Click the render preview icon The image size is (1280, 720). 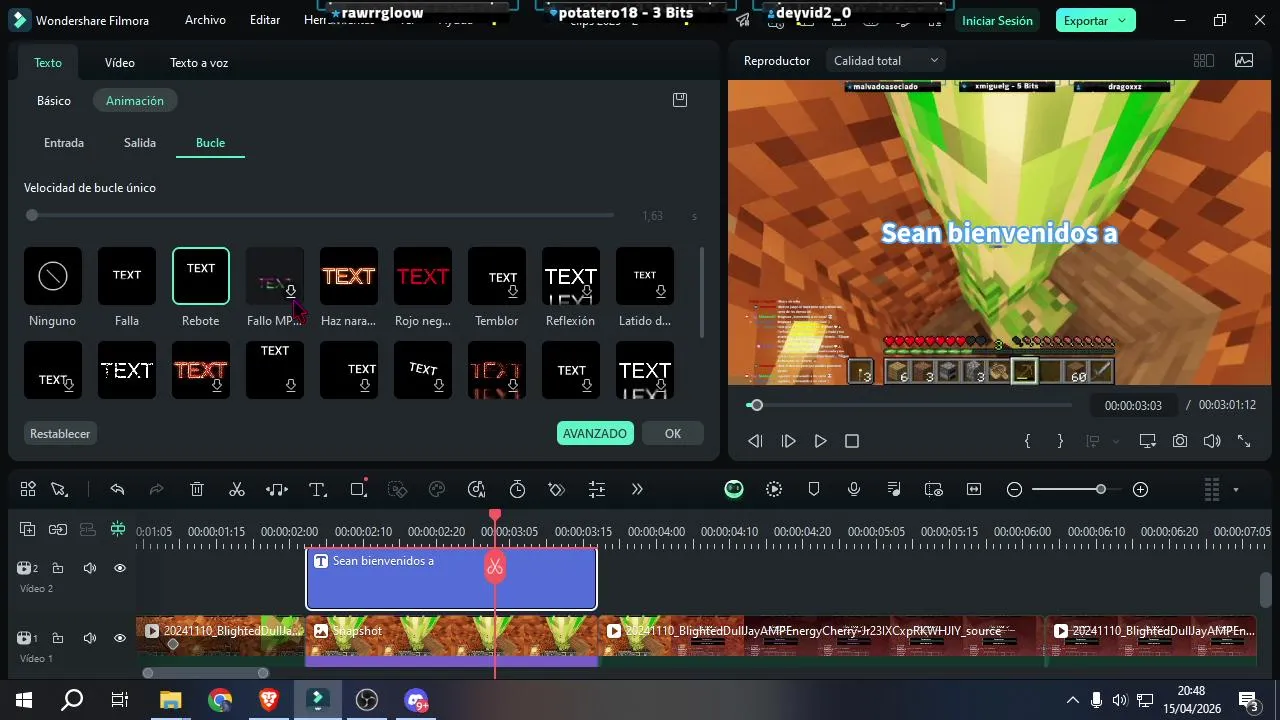coord(774,489)
